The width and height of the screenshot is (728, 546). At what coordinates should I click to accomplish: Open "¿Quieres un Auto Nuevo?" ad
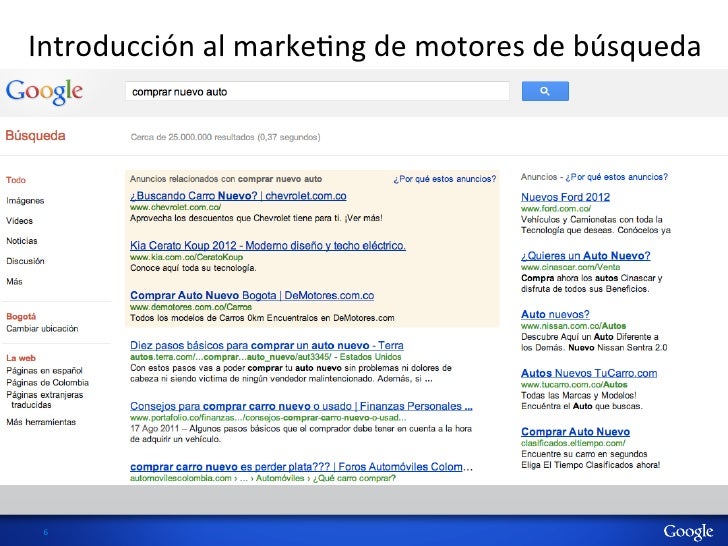click(585, 256)
